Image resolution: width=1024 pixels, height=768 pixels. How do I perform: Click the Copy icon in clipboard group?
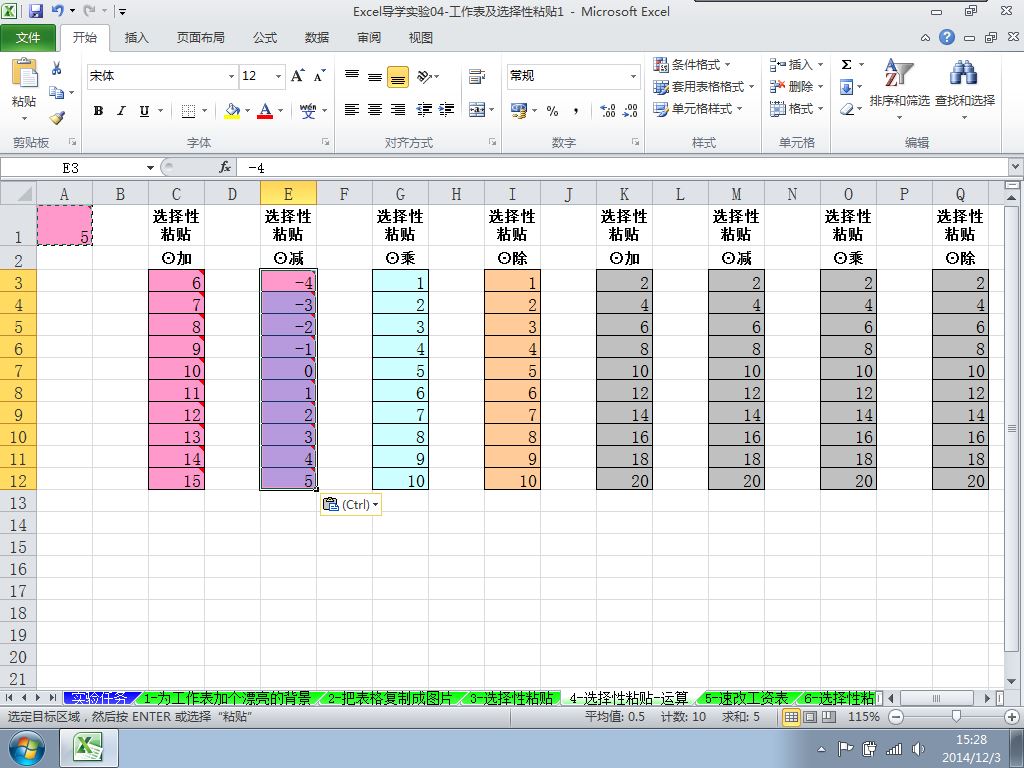tap(57, 93)
